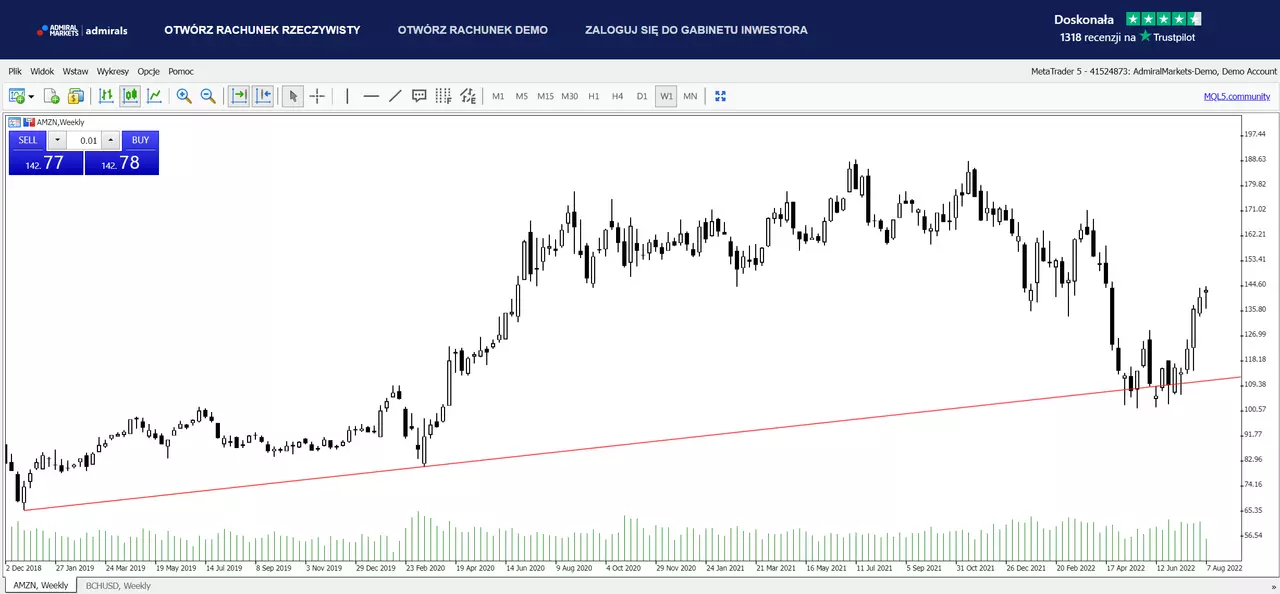1280x594 pixels.
Task: Select the bar chart display icon
Action: pyautogui.click(x=106, y=96)
